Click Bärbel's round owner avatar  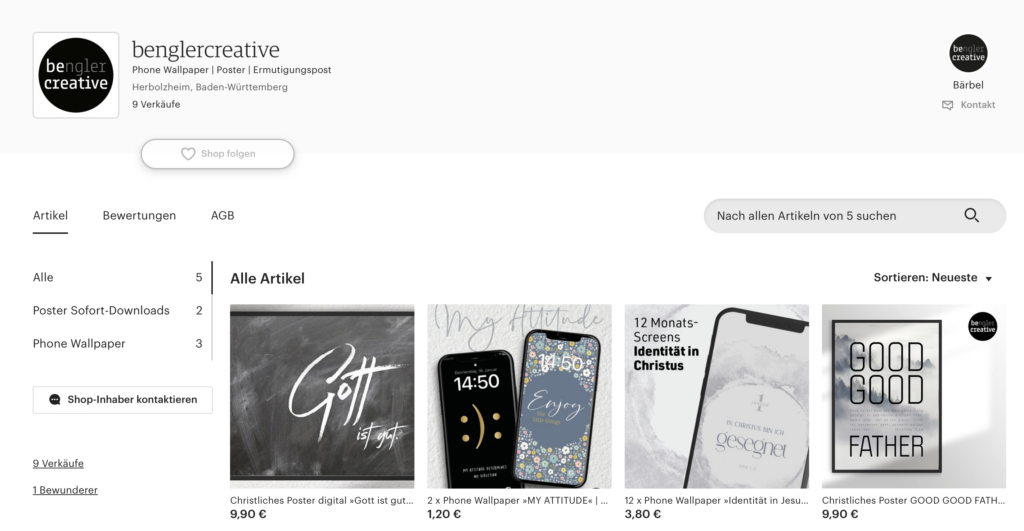coord(968,54)
